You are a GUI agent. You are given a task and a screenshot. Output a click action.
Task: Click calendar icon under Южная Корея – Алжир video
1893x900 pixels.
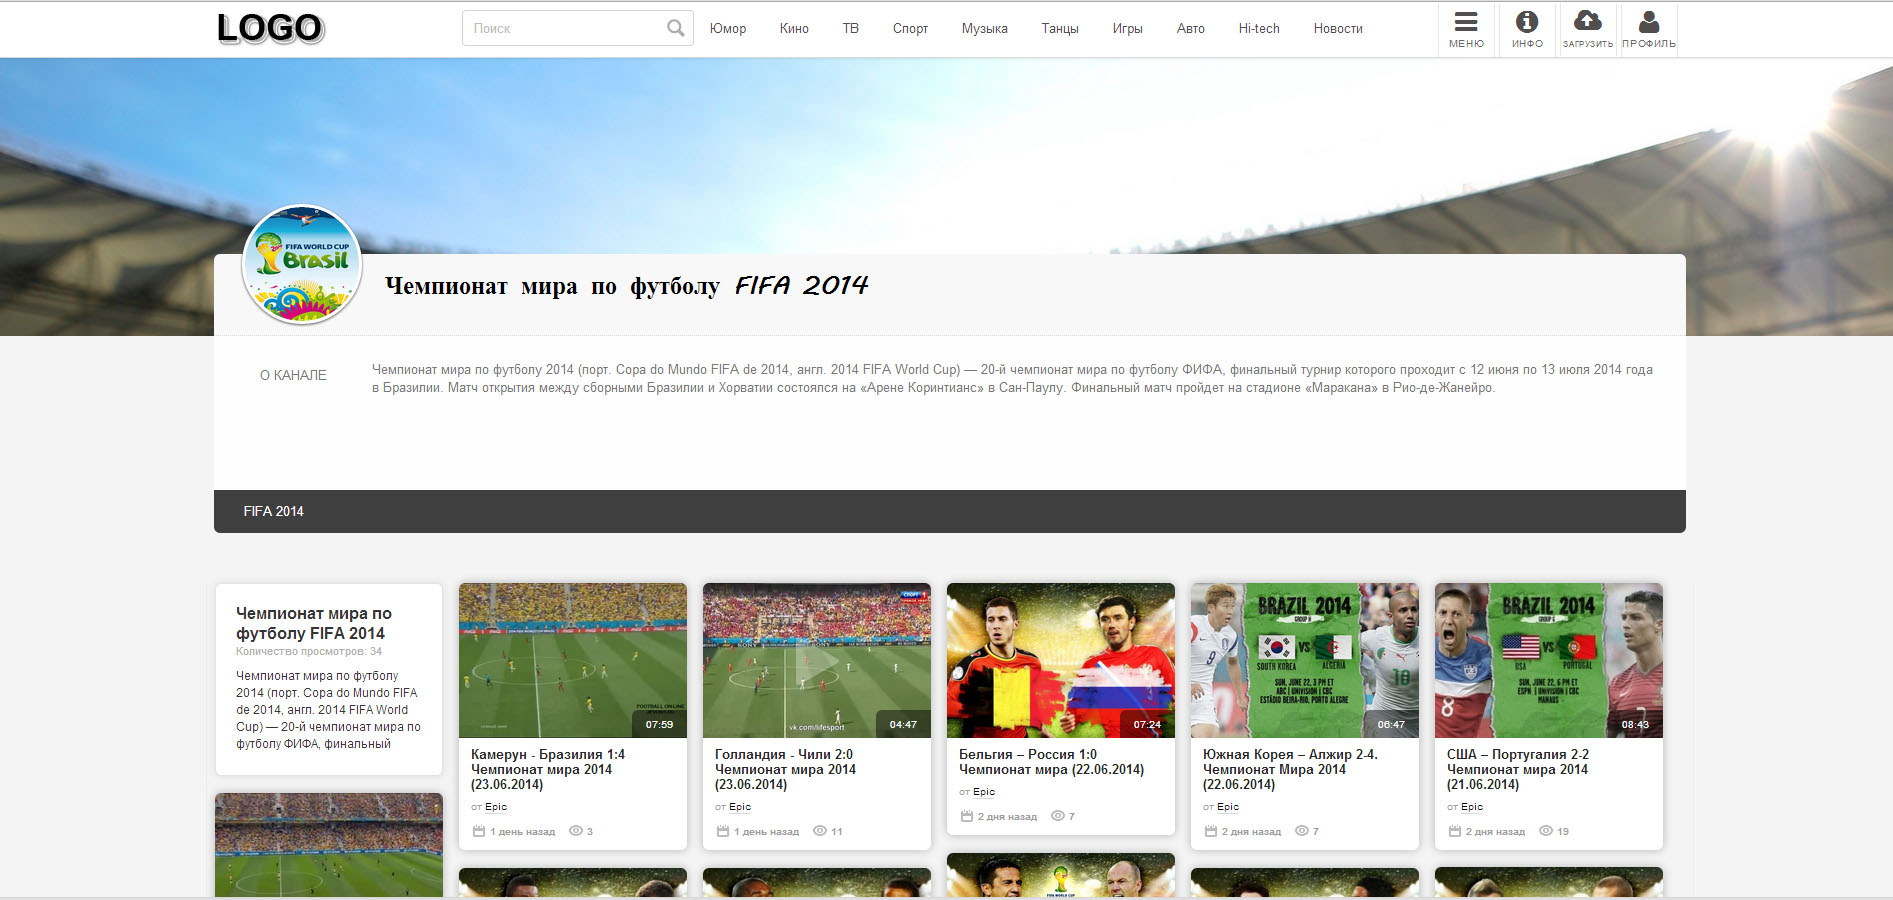click(1211, 831)
